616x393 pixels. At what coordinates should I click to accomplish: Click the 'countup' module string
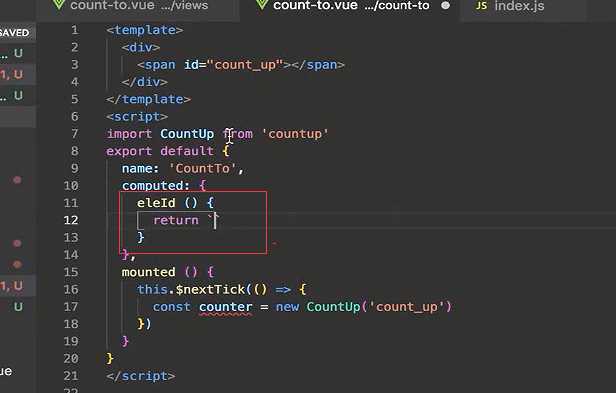coord(295,134)
